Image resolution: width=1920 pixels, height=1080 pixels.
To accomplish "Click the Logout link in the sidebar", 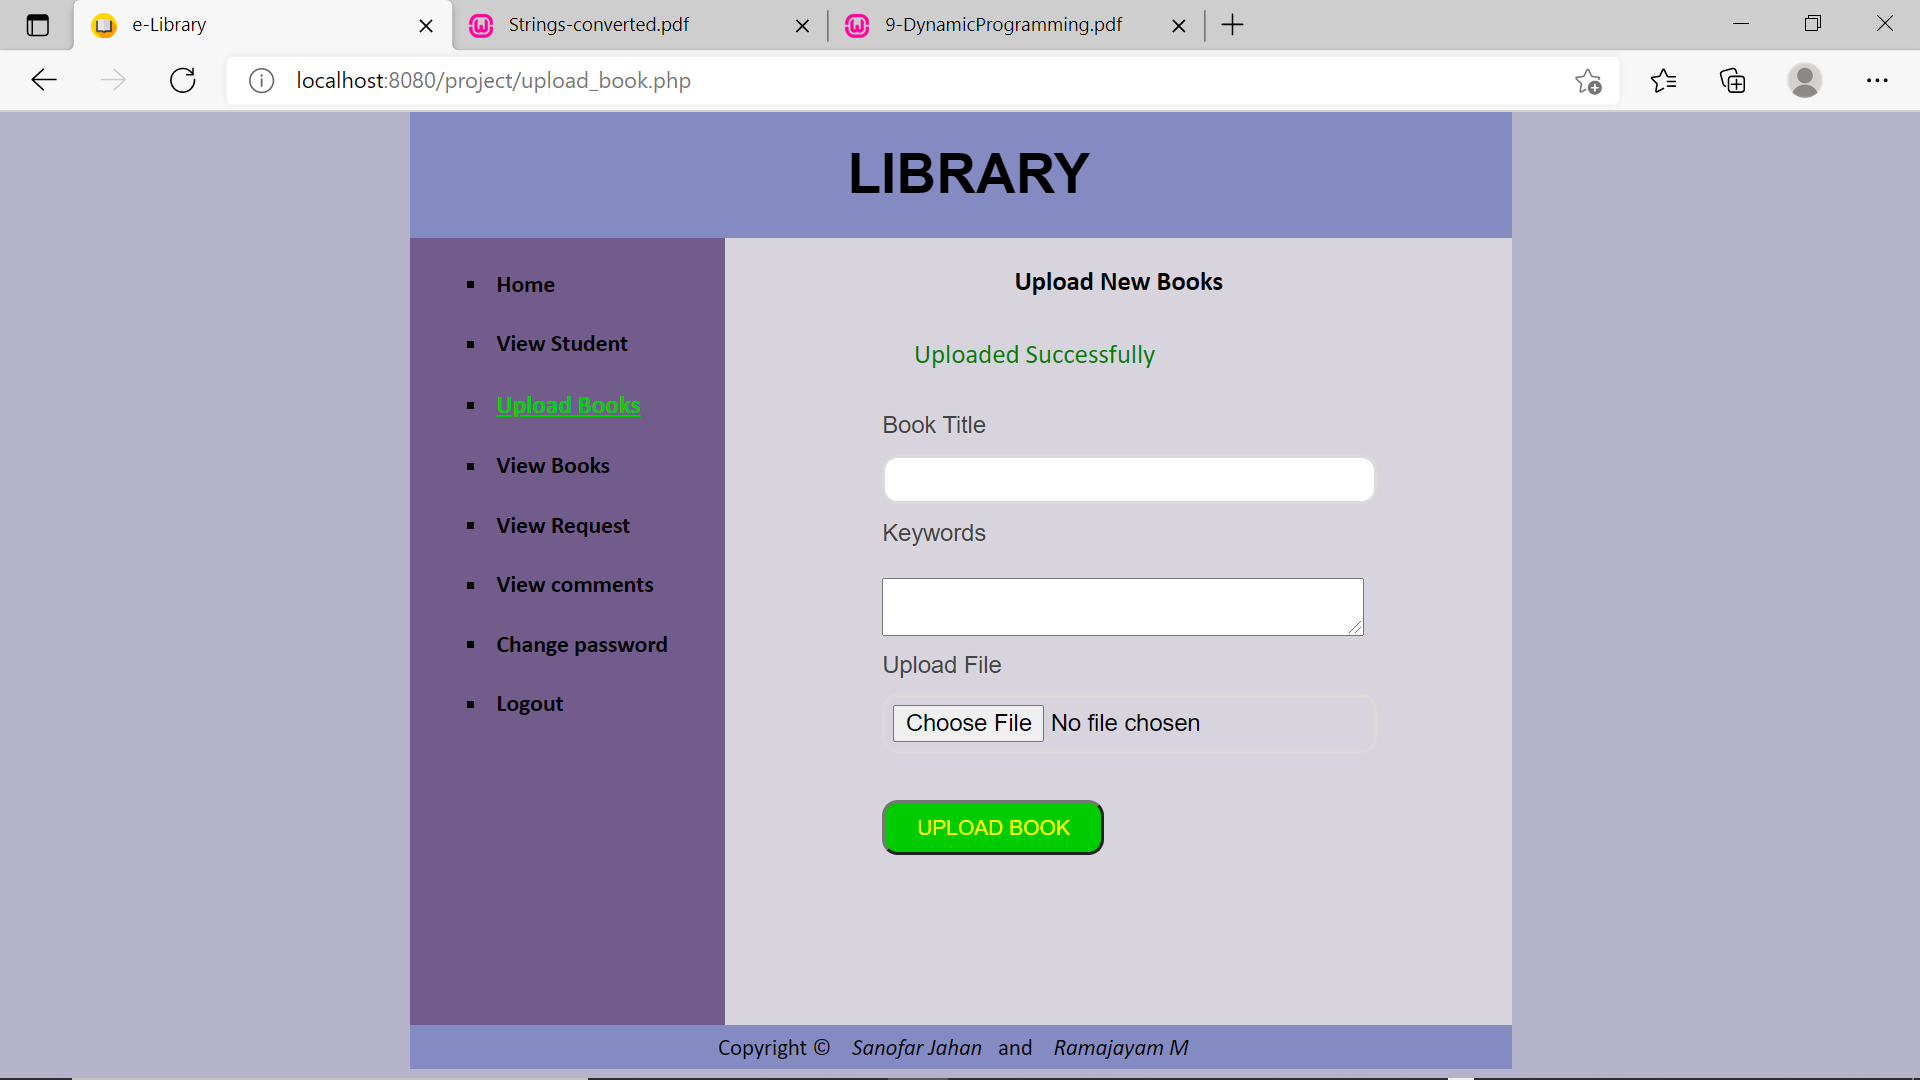I will [x=529, y=703].
